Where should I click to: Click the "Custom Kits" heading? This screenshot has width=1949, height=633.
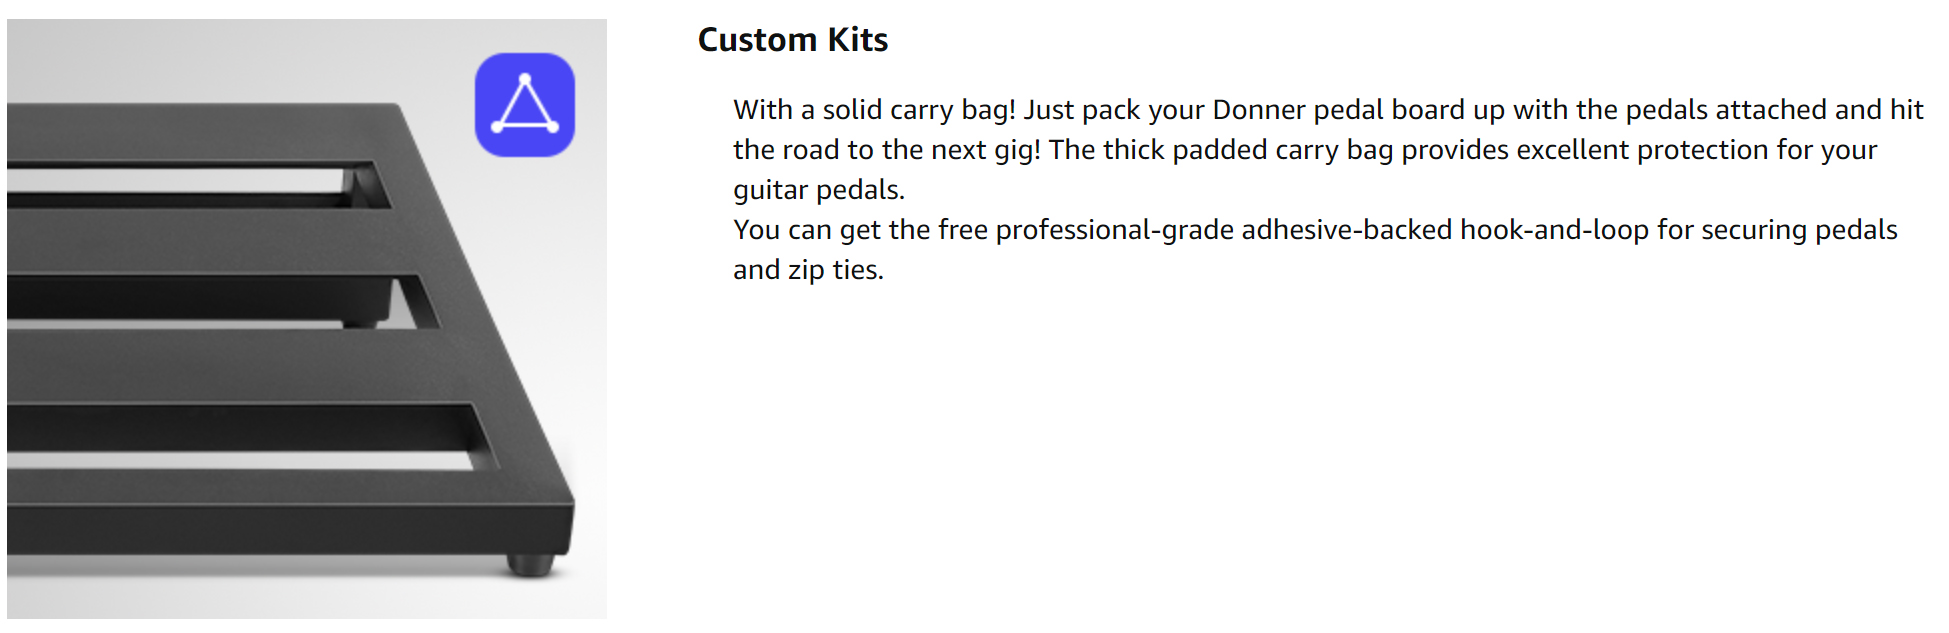point(793,40)
